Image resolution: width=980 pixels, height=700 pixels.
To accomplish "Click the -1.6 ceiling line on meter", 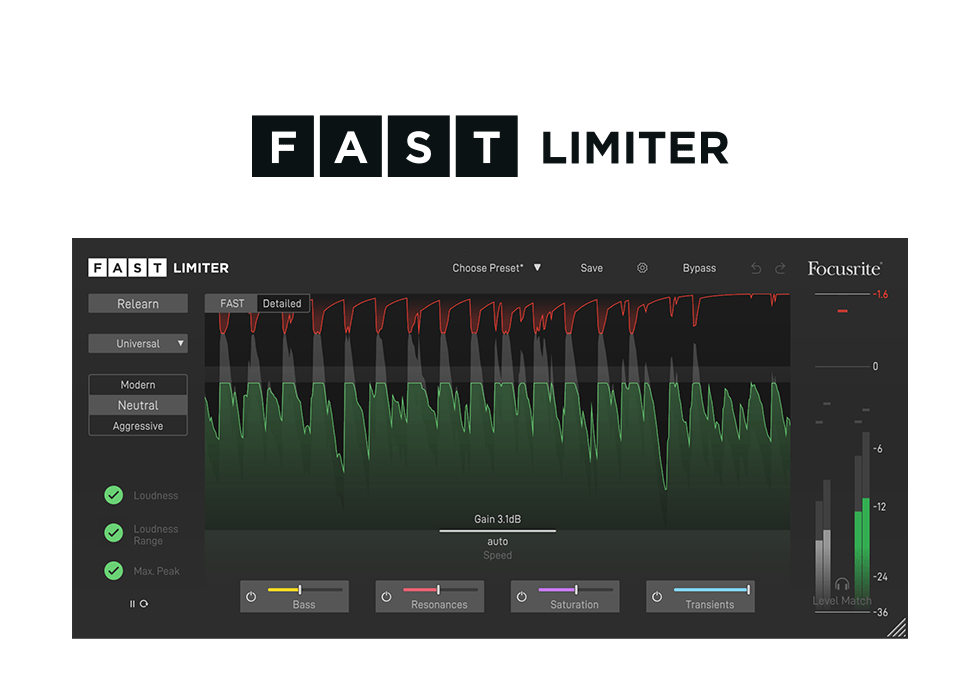I will click(842, 294).
